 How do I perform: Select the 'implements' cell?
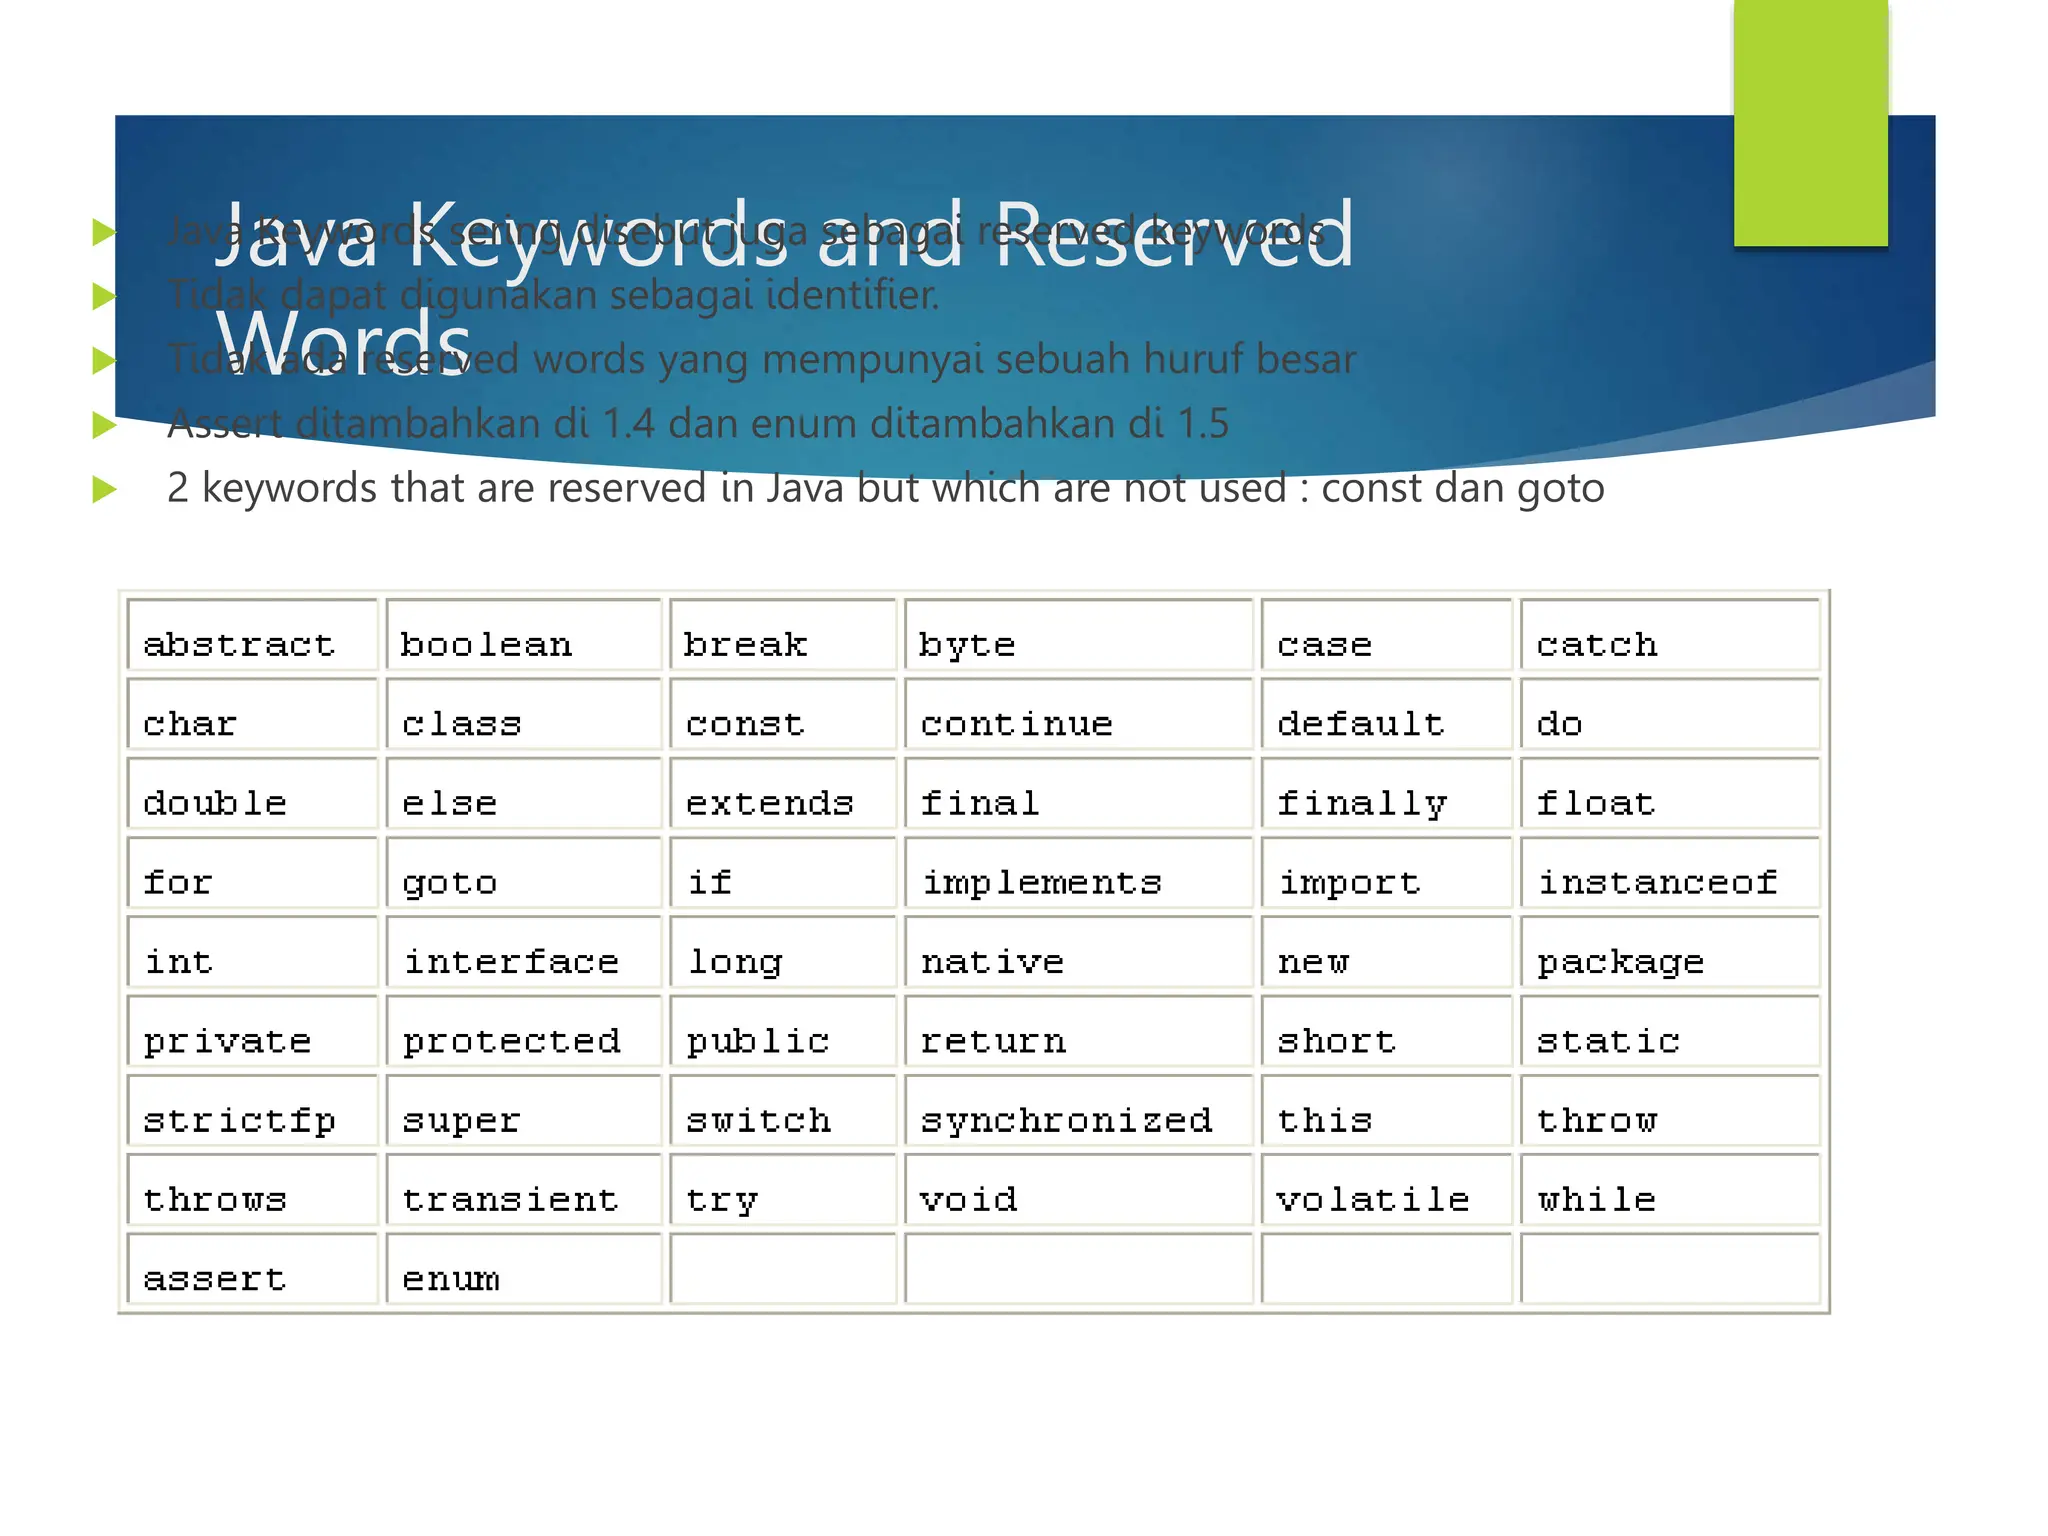point(1078,872)
